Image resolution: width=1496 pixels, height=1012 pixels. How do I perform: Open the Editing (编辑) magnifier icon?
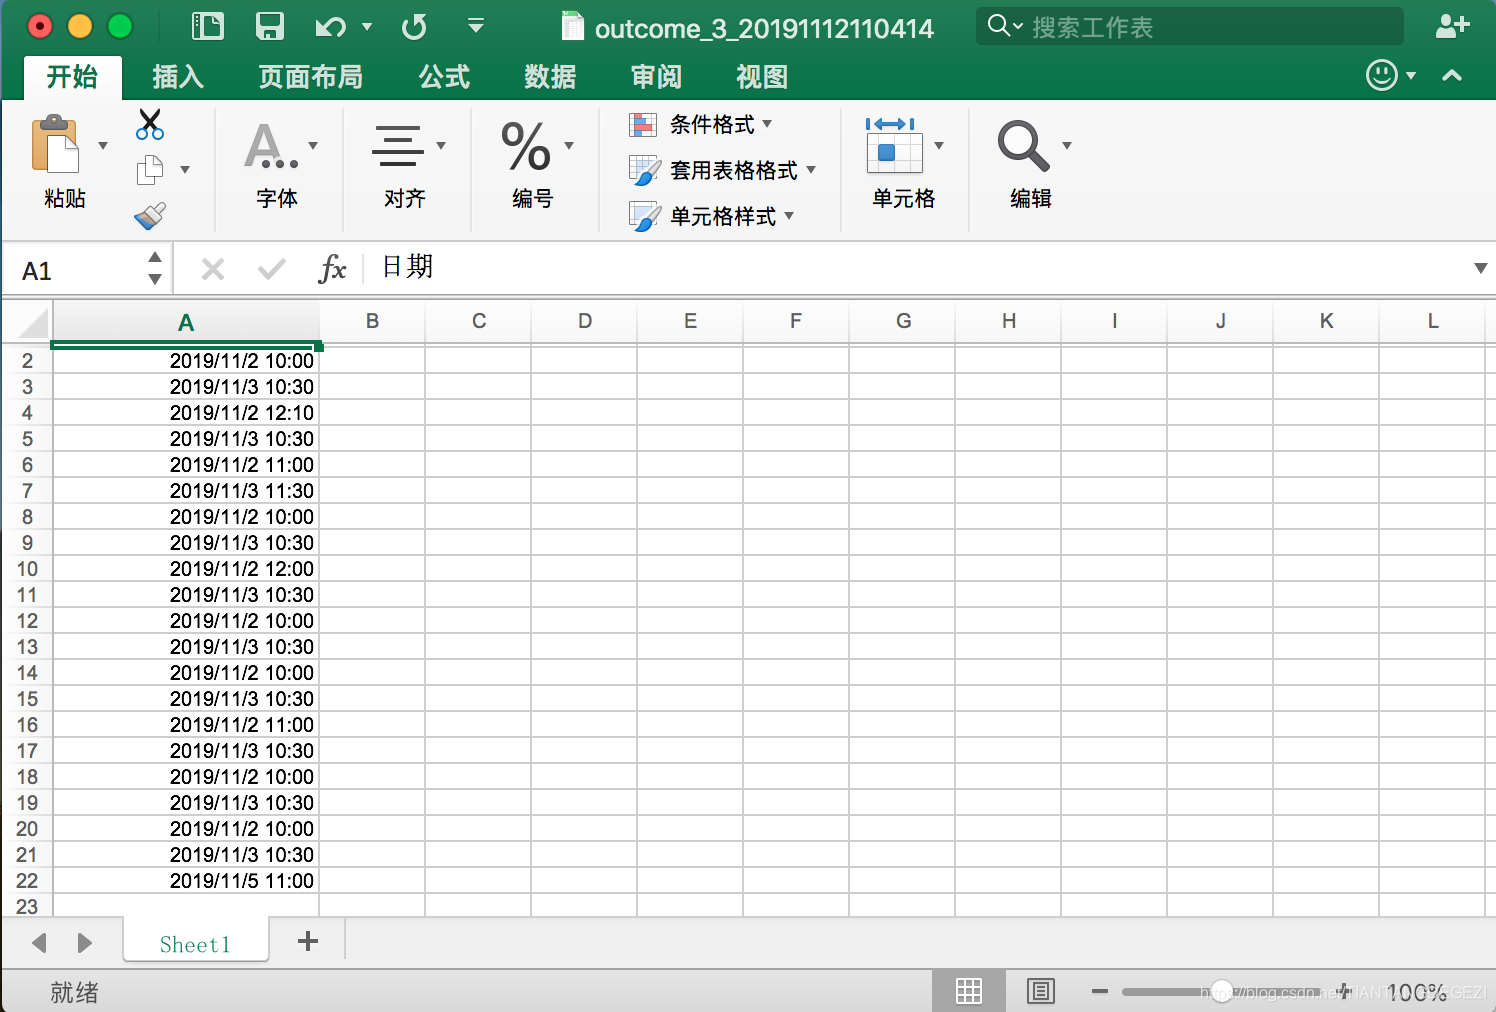click(x=1024, y=146)
